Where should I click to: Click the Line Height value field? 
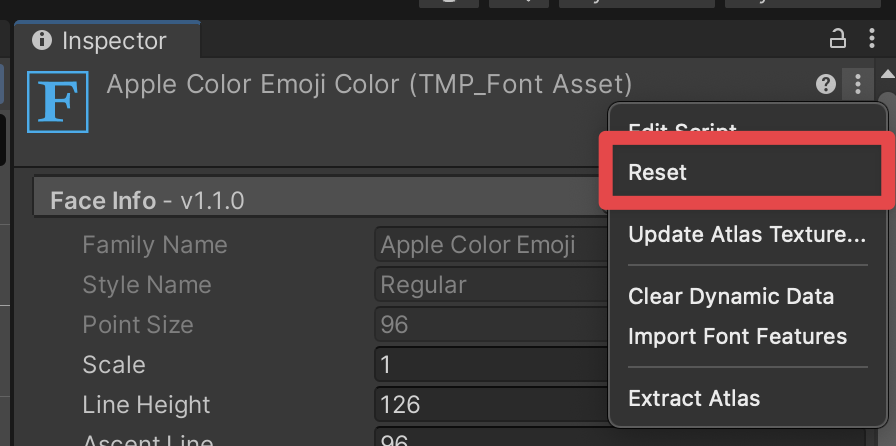[x=490, y=405]
